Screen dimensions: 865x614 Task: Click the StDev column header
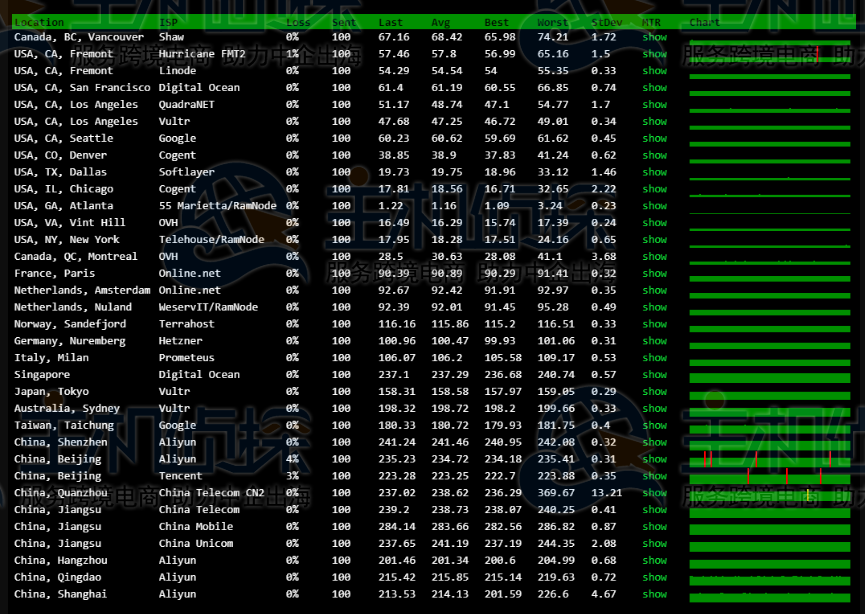pos(604,22)
